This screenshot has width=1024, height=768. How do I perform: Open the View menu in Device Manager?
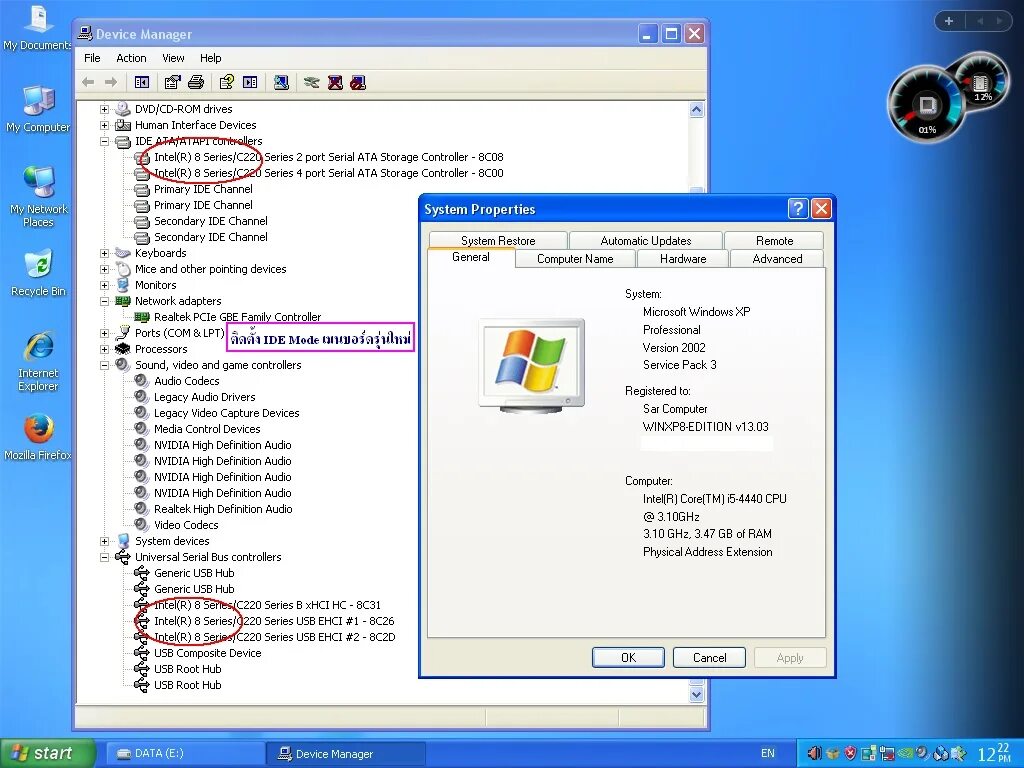coord(173,58)
